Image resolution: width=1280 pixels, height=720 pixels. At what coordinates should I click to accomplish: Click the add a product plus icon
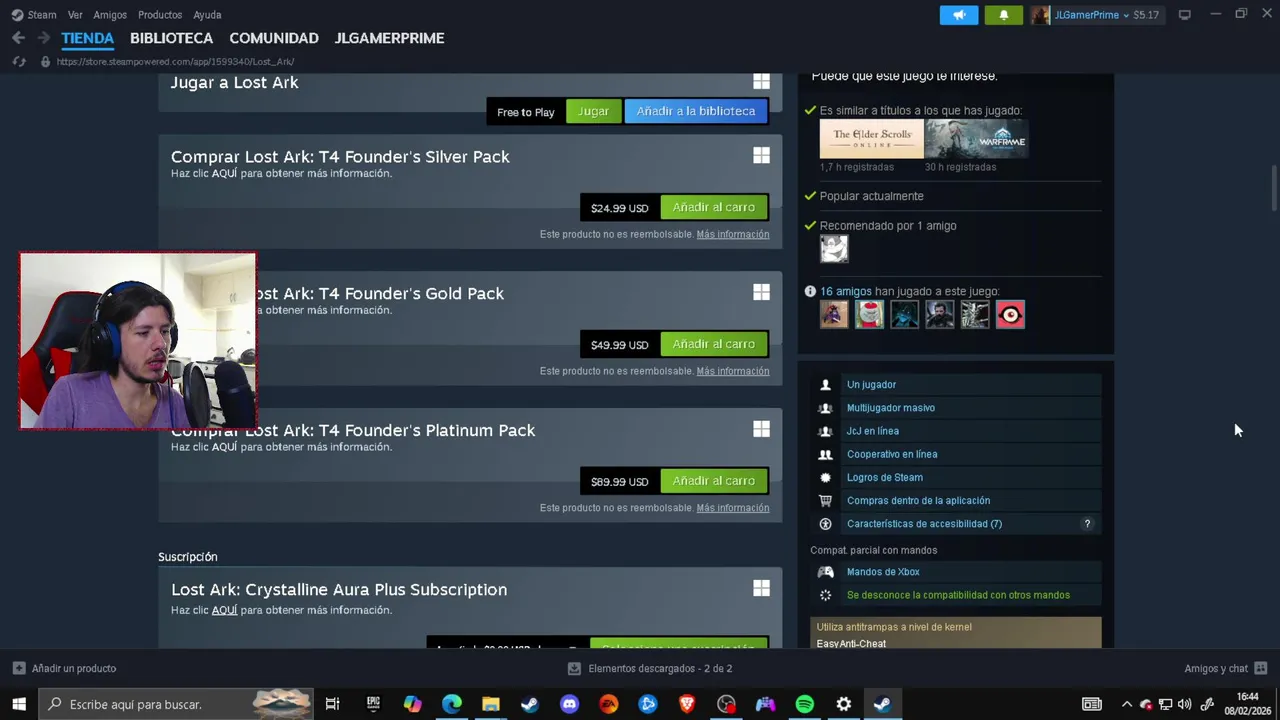(19, 668)
